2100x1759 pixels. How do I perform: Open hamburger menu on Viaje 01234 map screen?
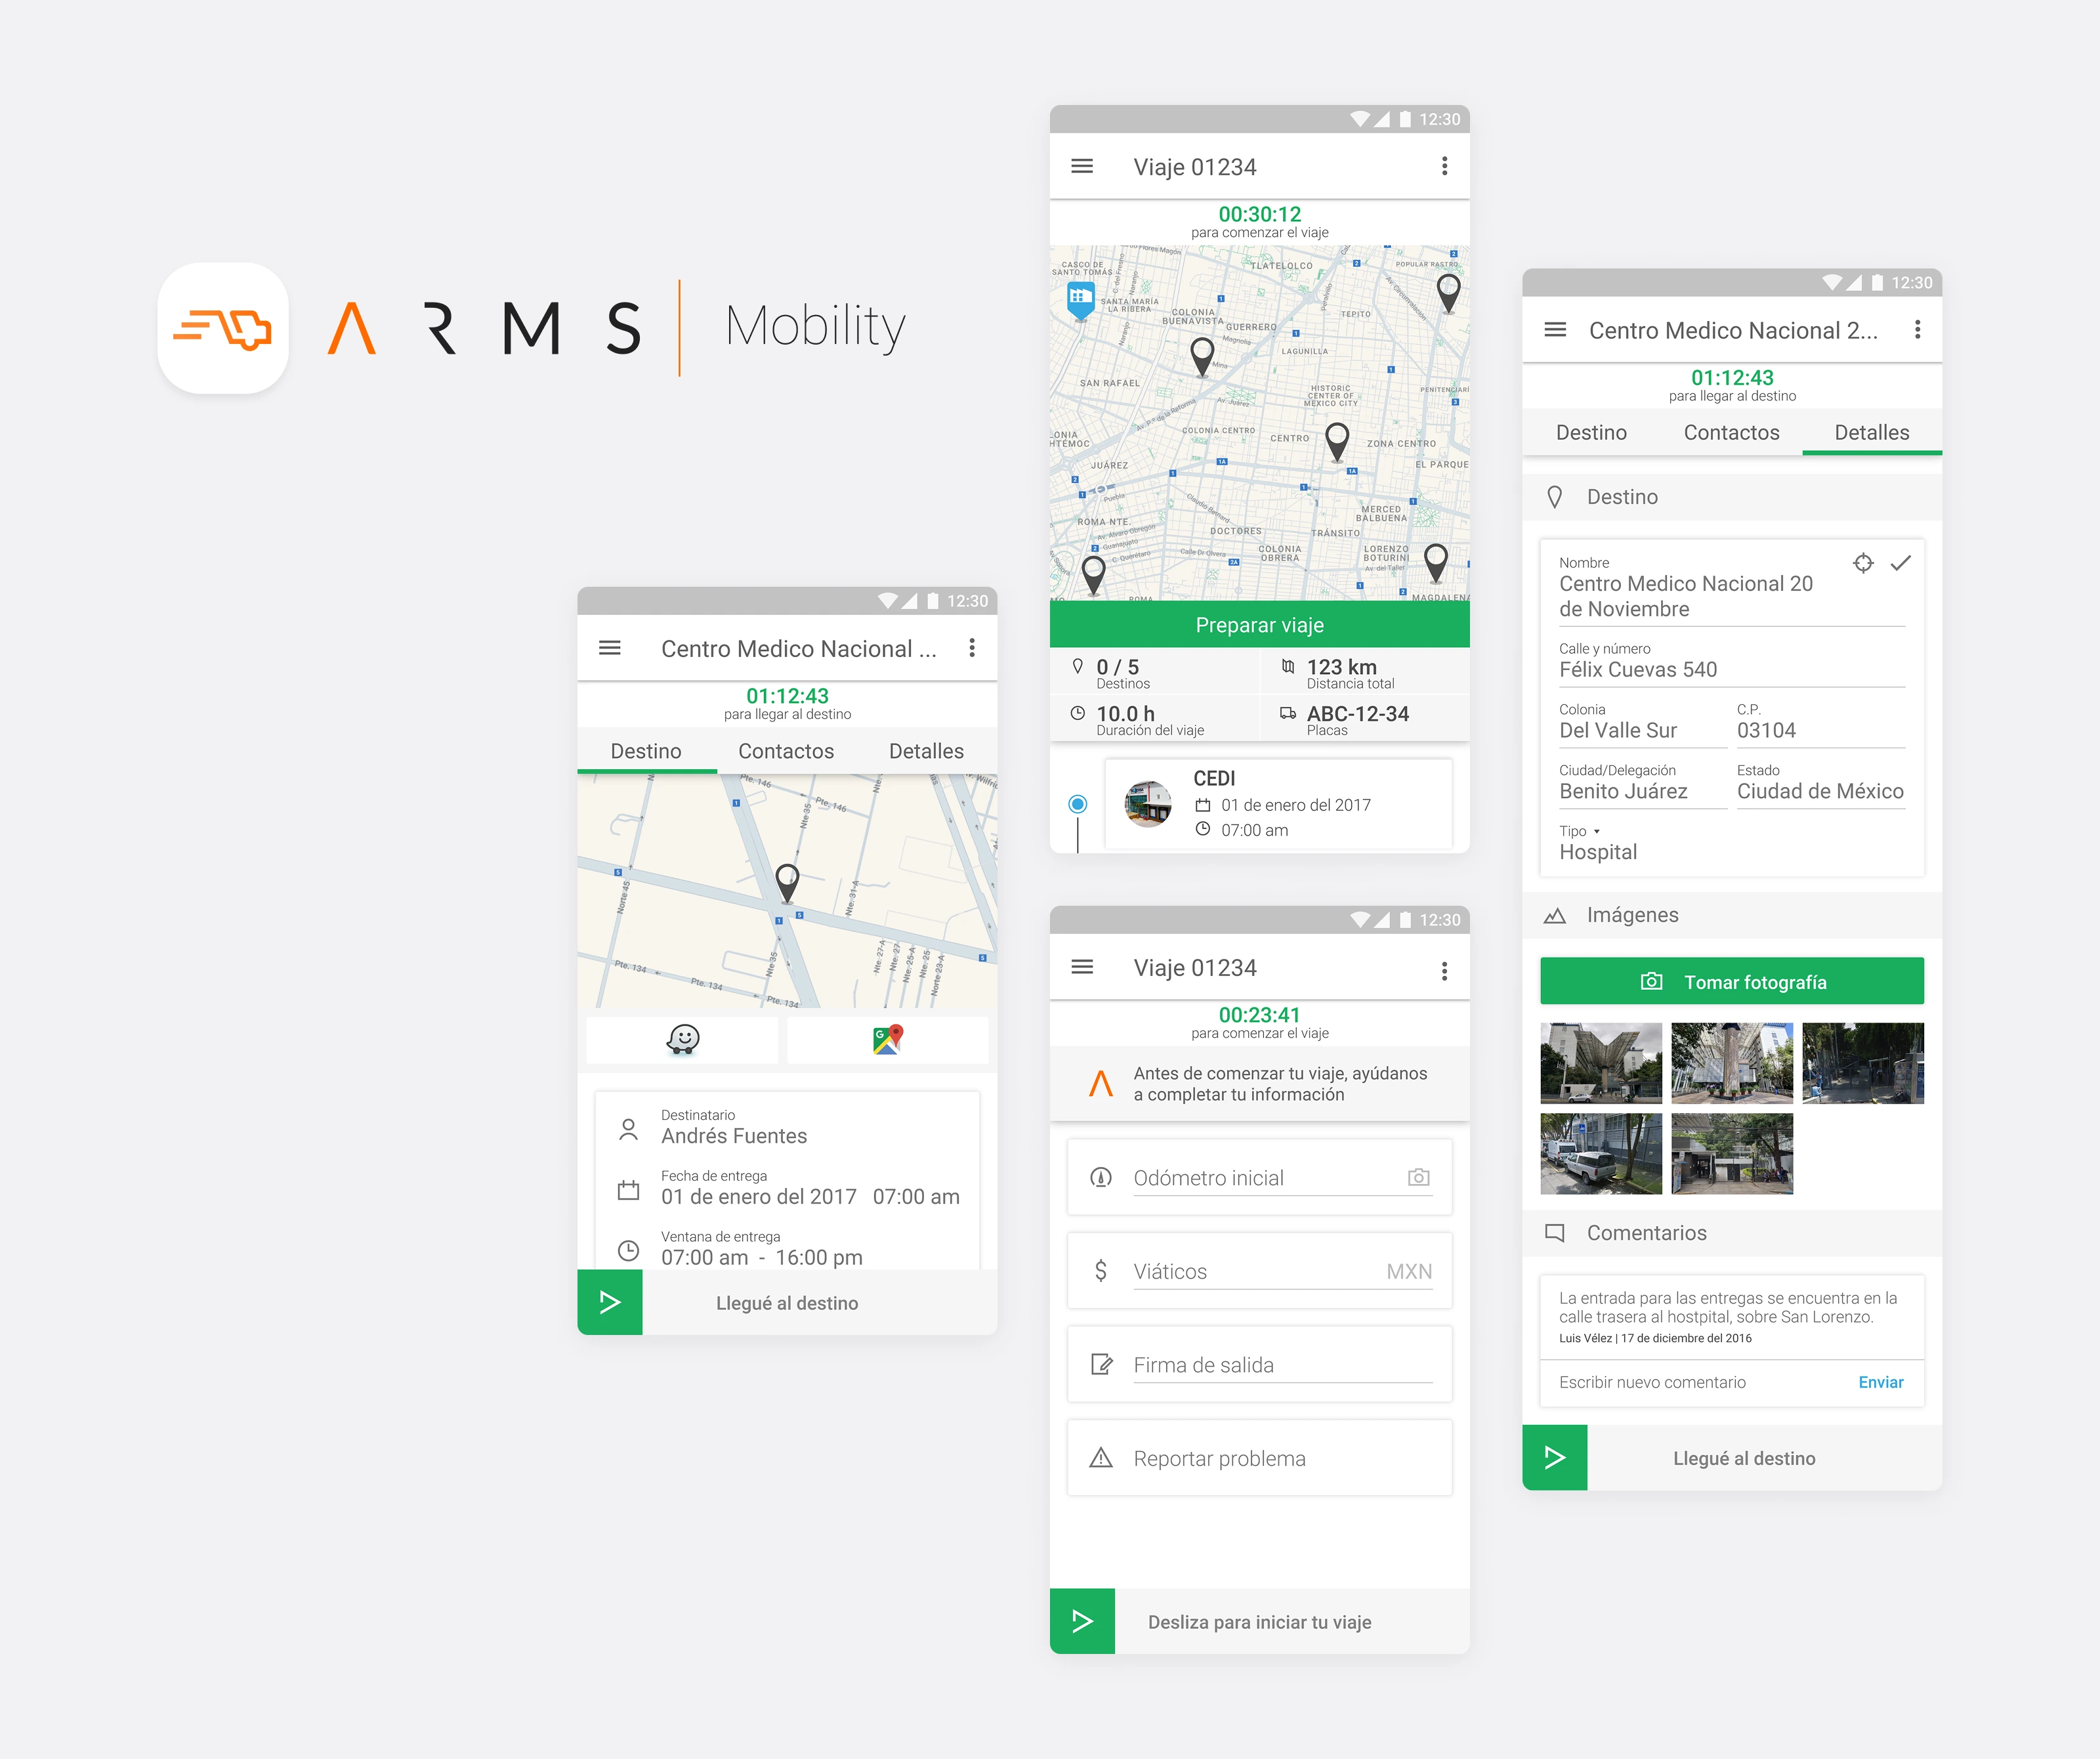(1082, 166)
